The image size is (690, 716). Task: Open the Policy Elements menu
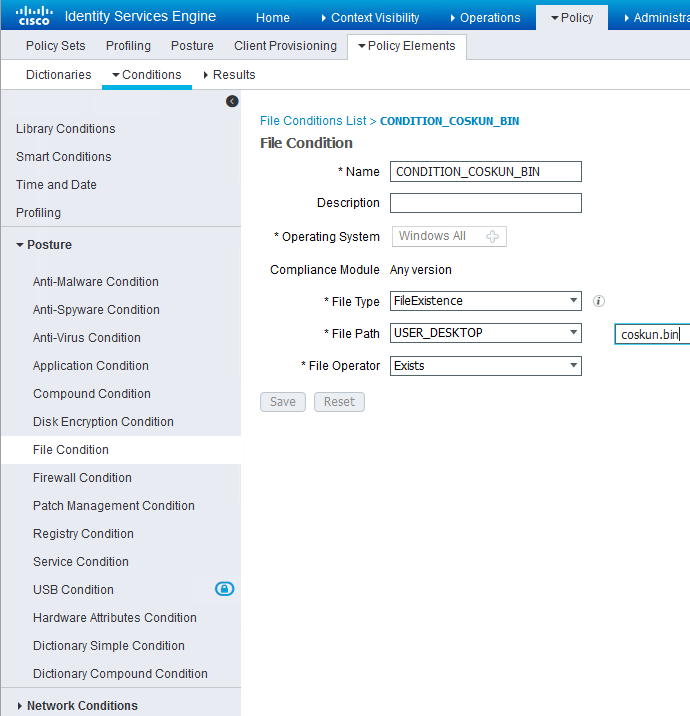(407, 46)
